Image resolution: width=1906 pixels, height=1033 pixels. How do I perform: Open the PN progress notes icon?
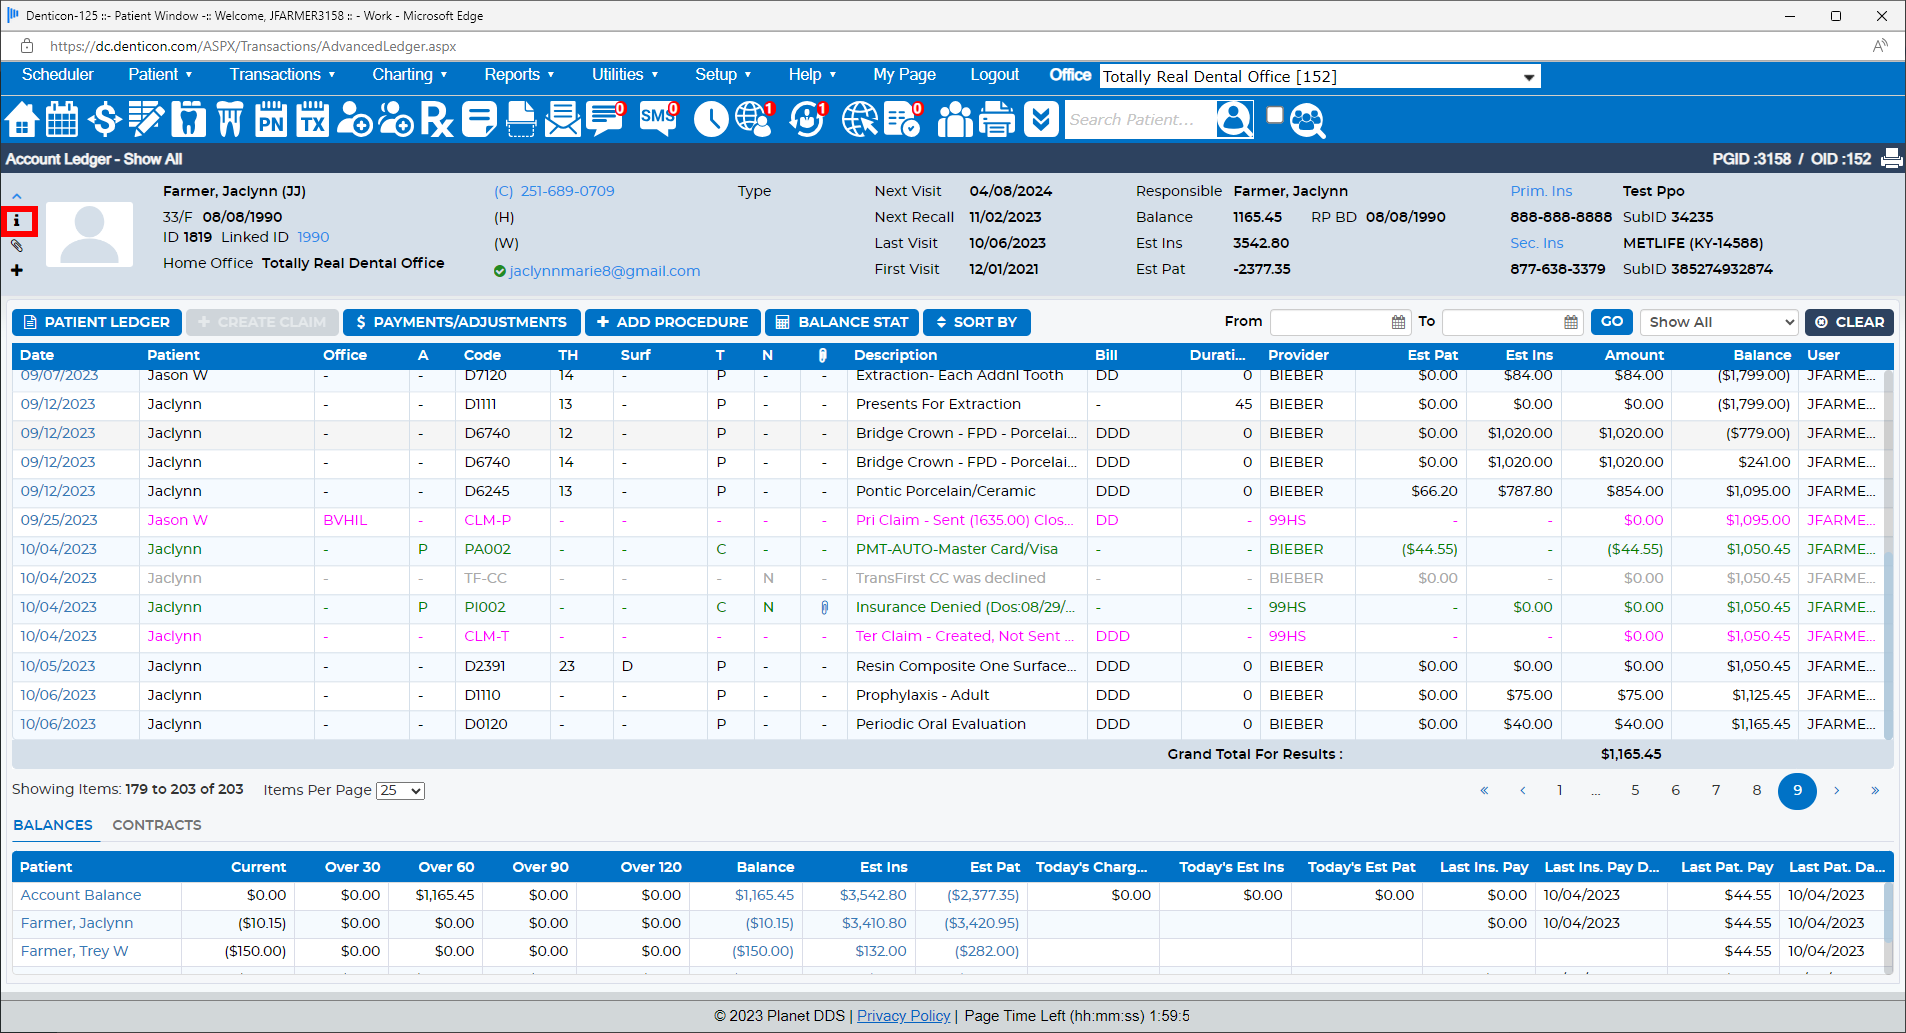[x=271, y=120]
